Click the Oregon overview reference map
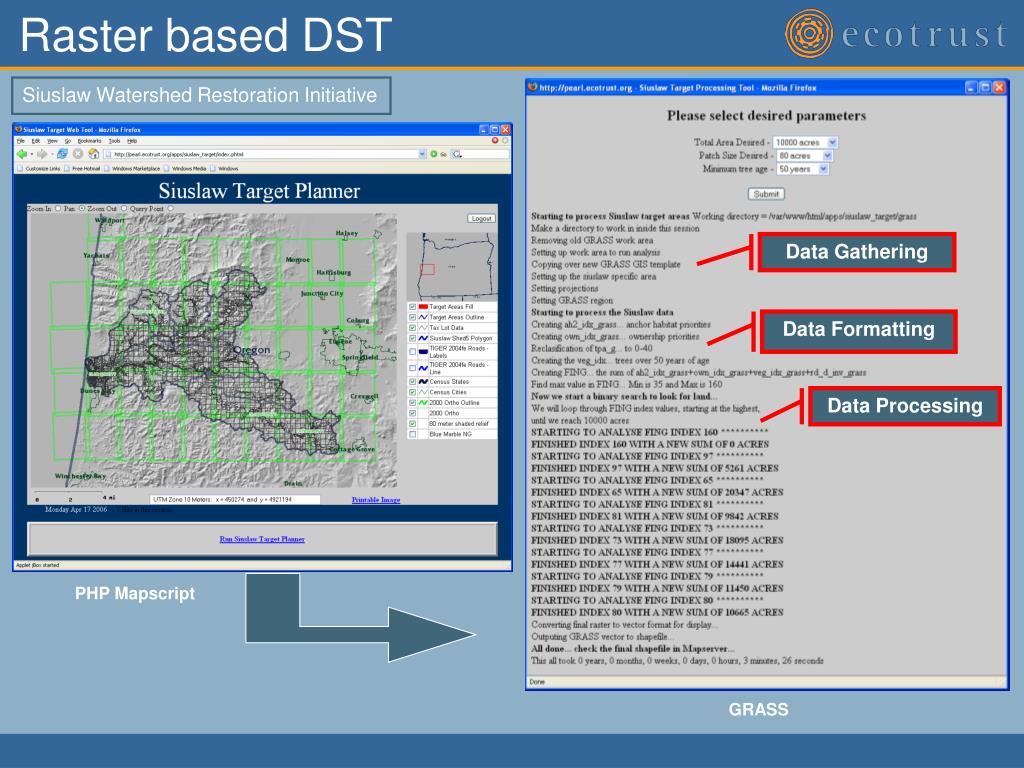 click(x=451, y=266)
